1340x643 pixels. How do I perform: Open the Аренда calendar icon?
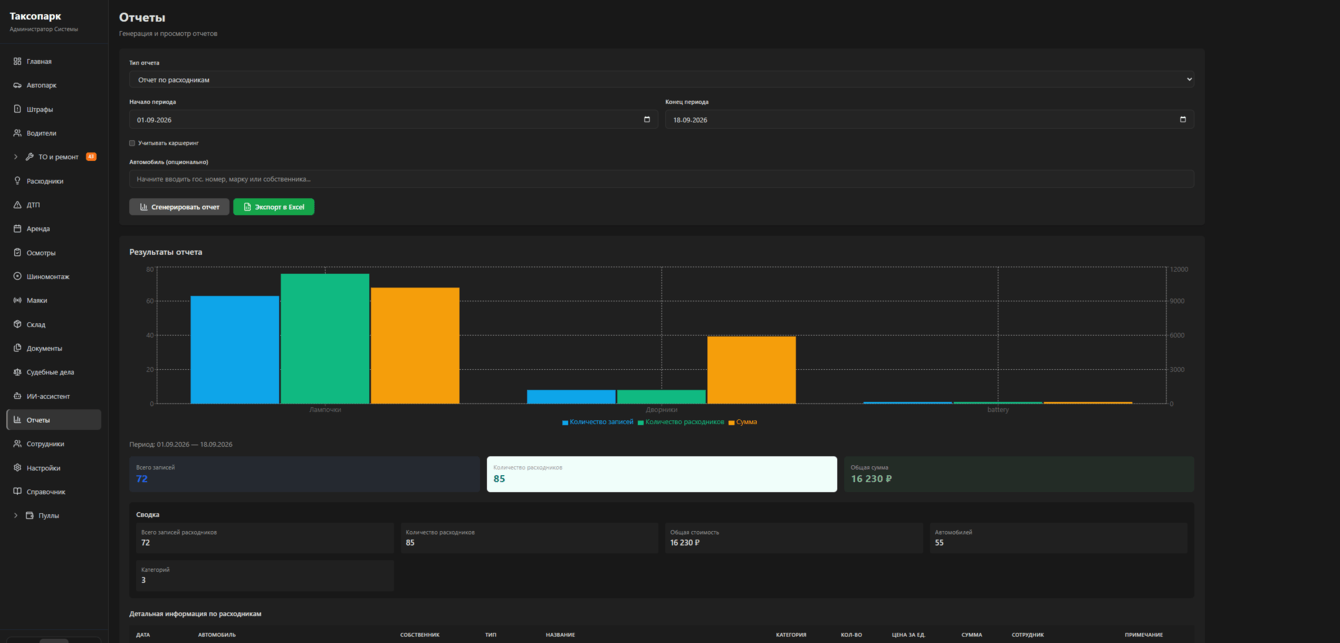tap(17, 229)
